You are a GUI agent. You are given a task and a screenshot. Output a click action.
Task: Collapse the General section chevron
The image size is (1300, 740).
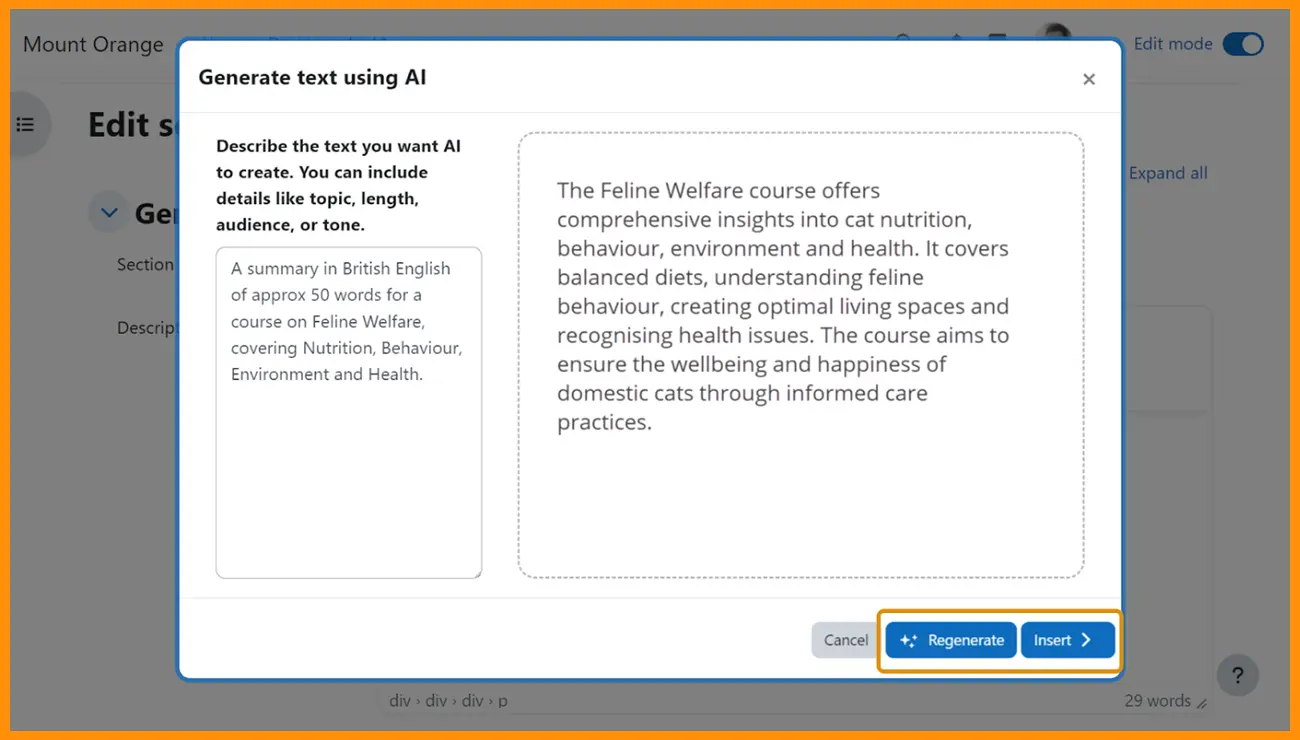109,212
